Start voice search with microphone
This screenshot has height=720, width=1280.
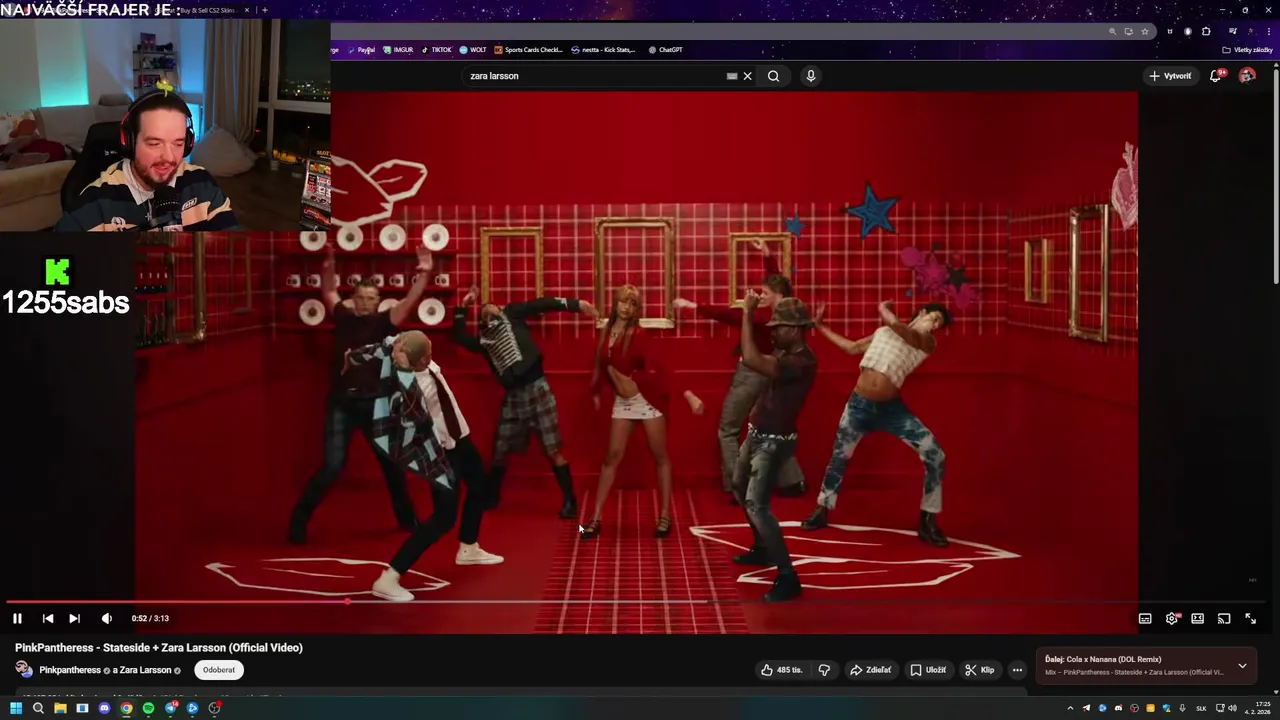pyautogui.click(x=811, y=76)
